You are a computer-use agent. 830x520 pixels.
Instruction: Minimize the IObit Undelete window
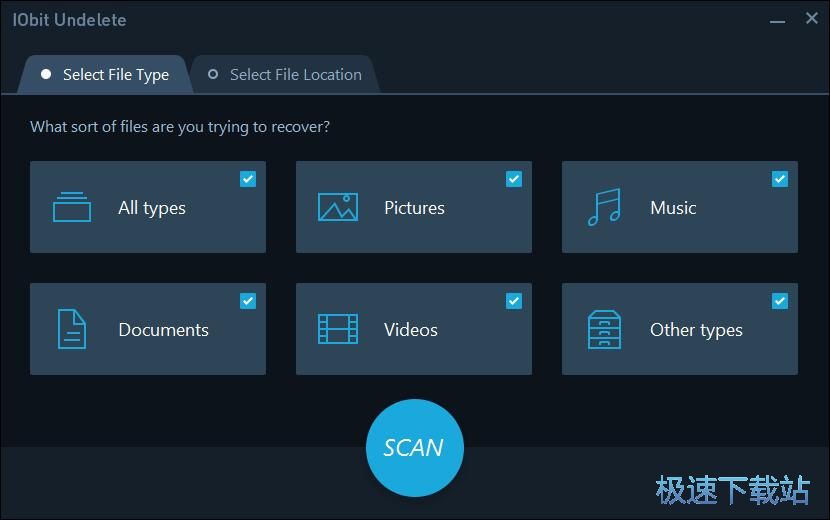pyautogui.click(x=777, y=21)
